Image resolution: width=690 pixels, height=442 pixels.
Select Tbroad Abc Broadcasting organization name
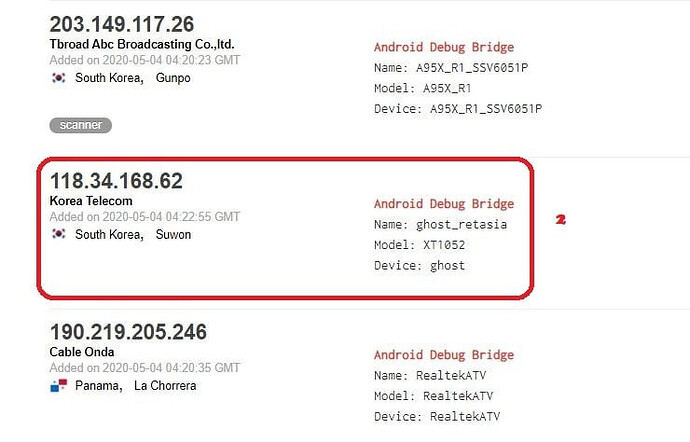[x=141, y=45]
